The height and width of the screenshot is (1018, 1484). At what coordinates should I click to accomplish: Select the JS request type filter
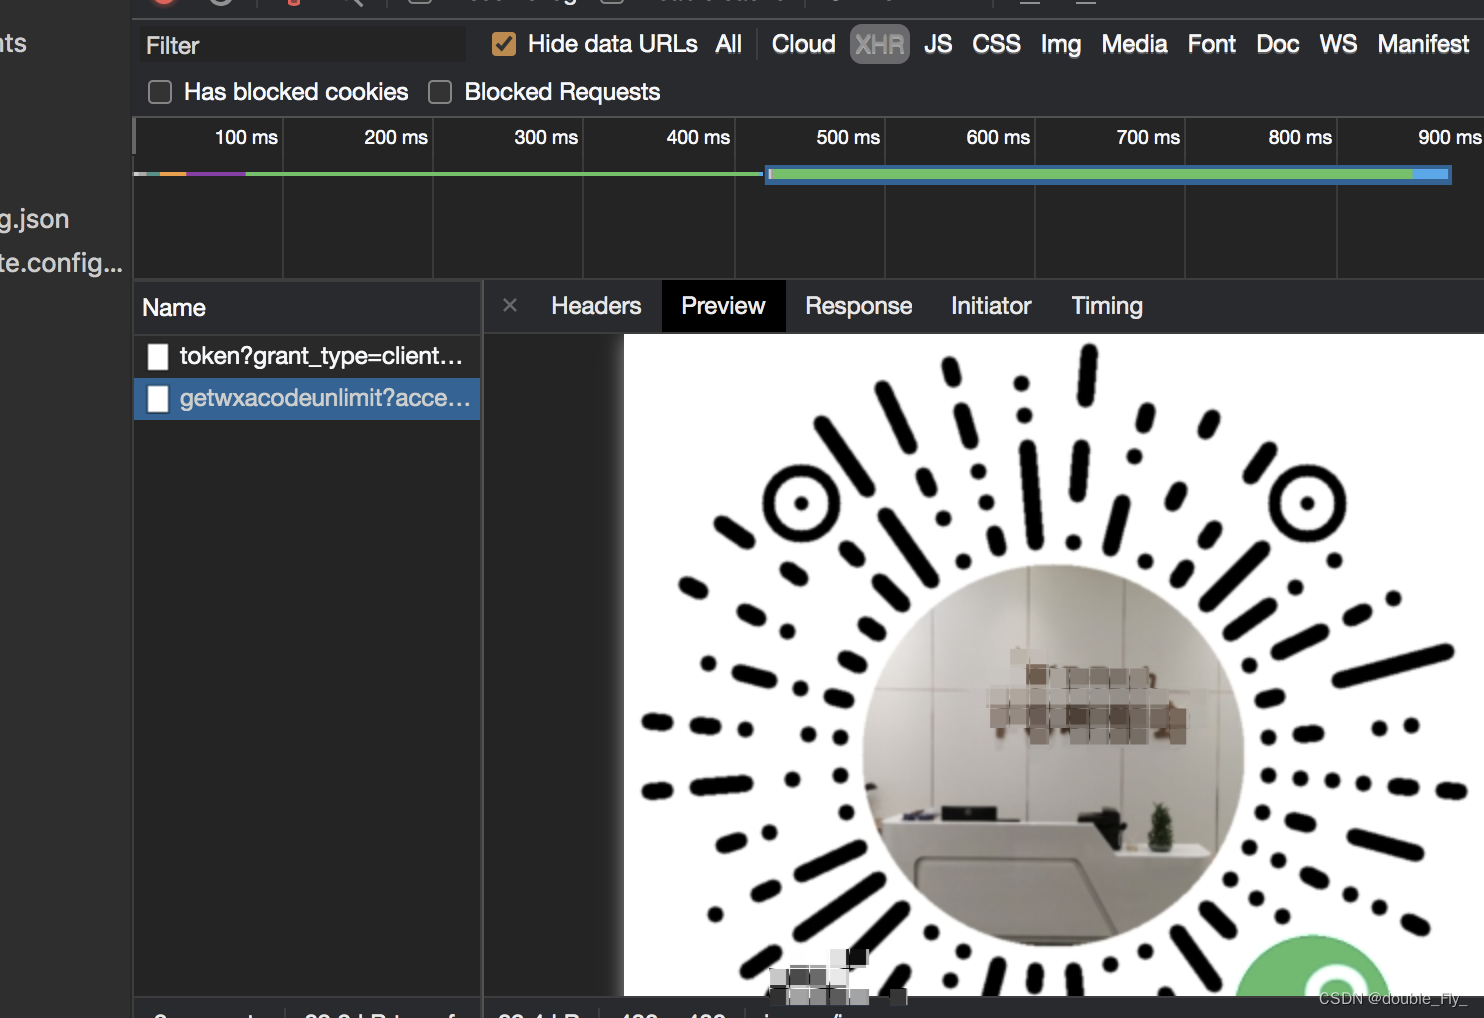tap(938, 44)
